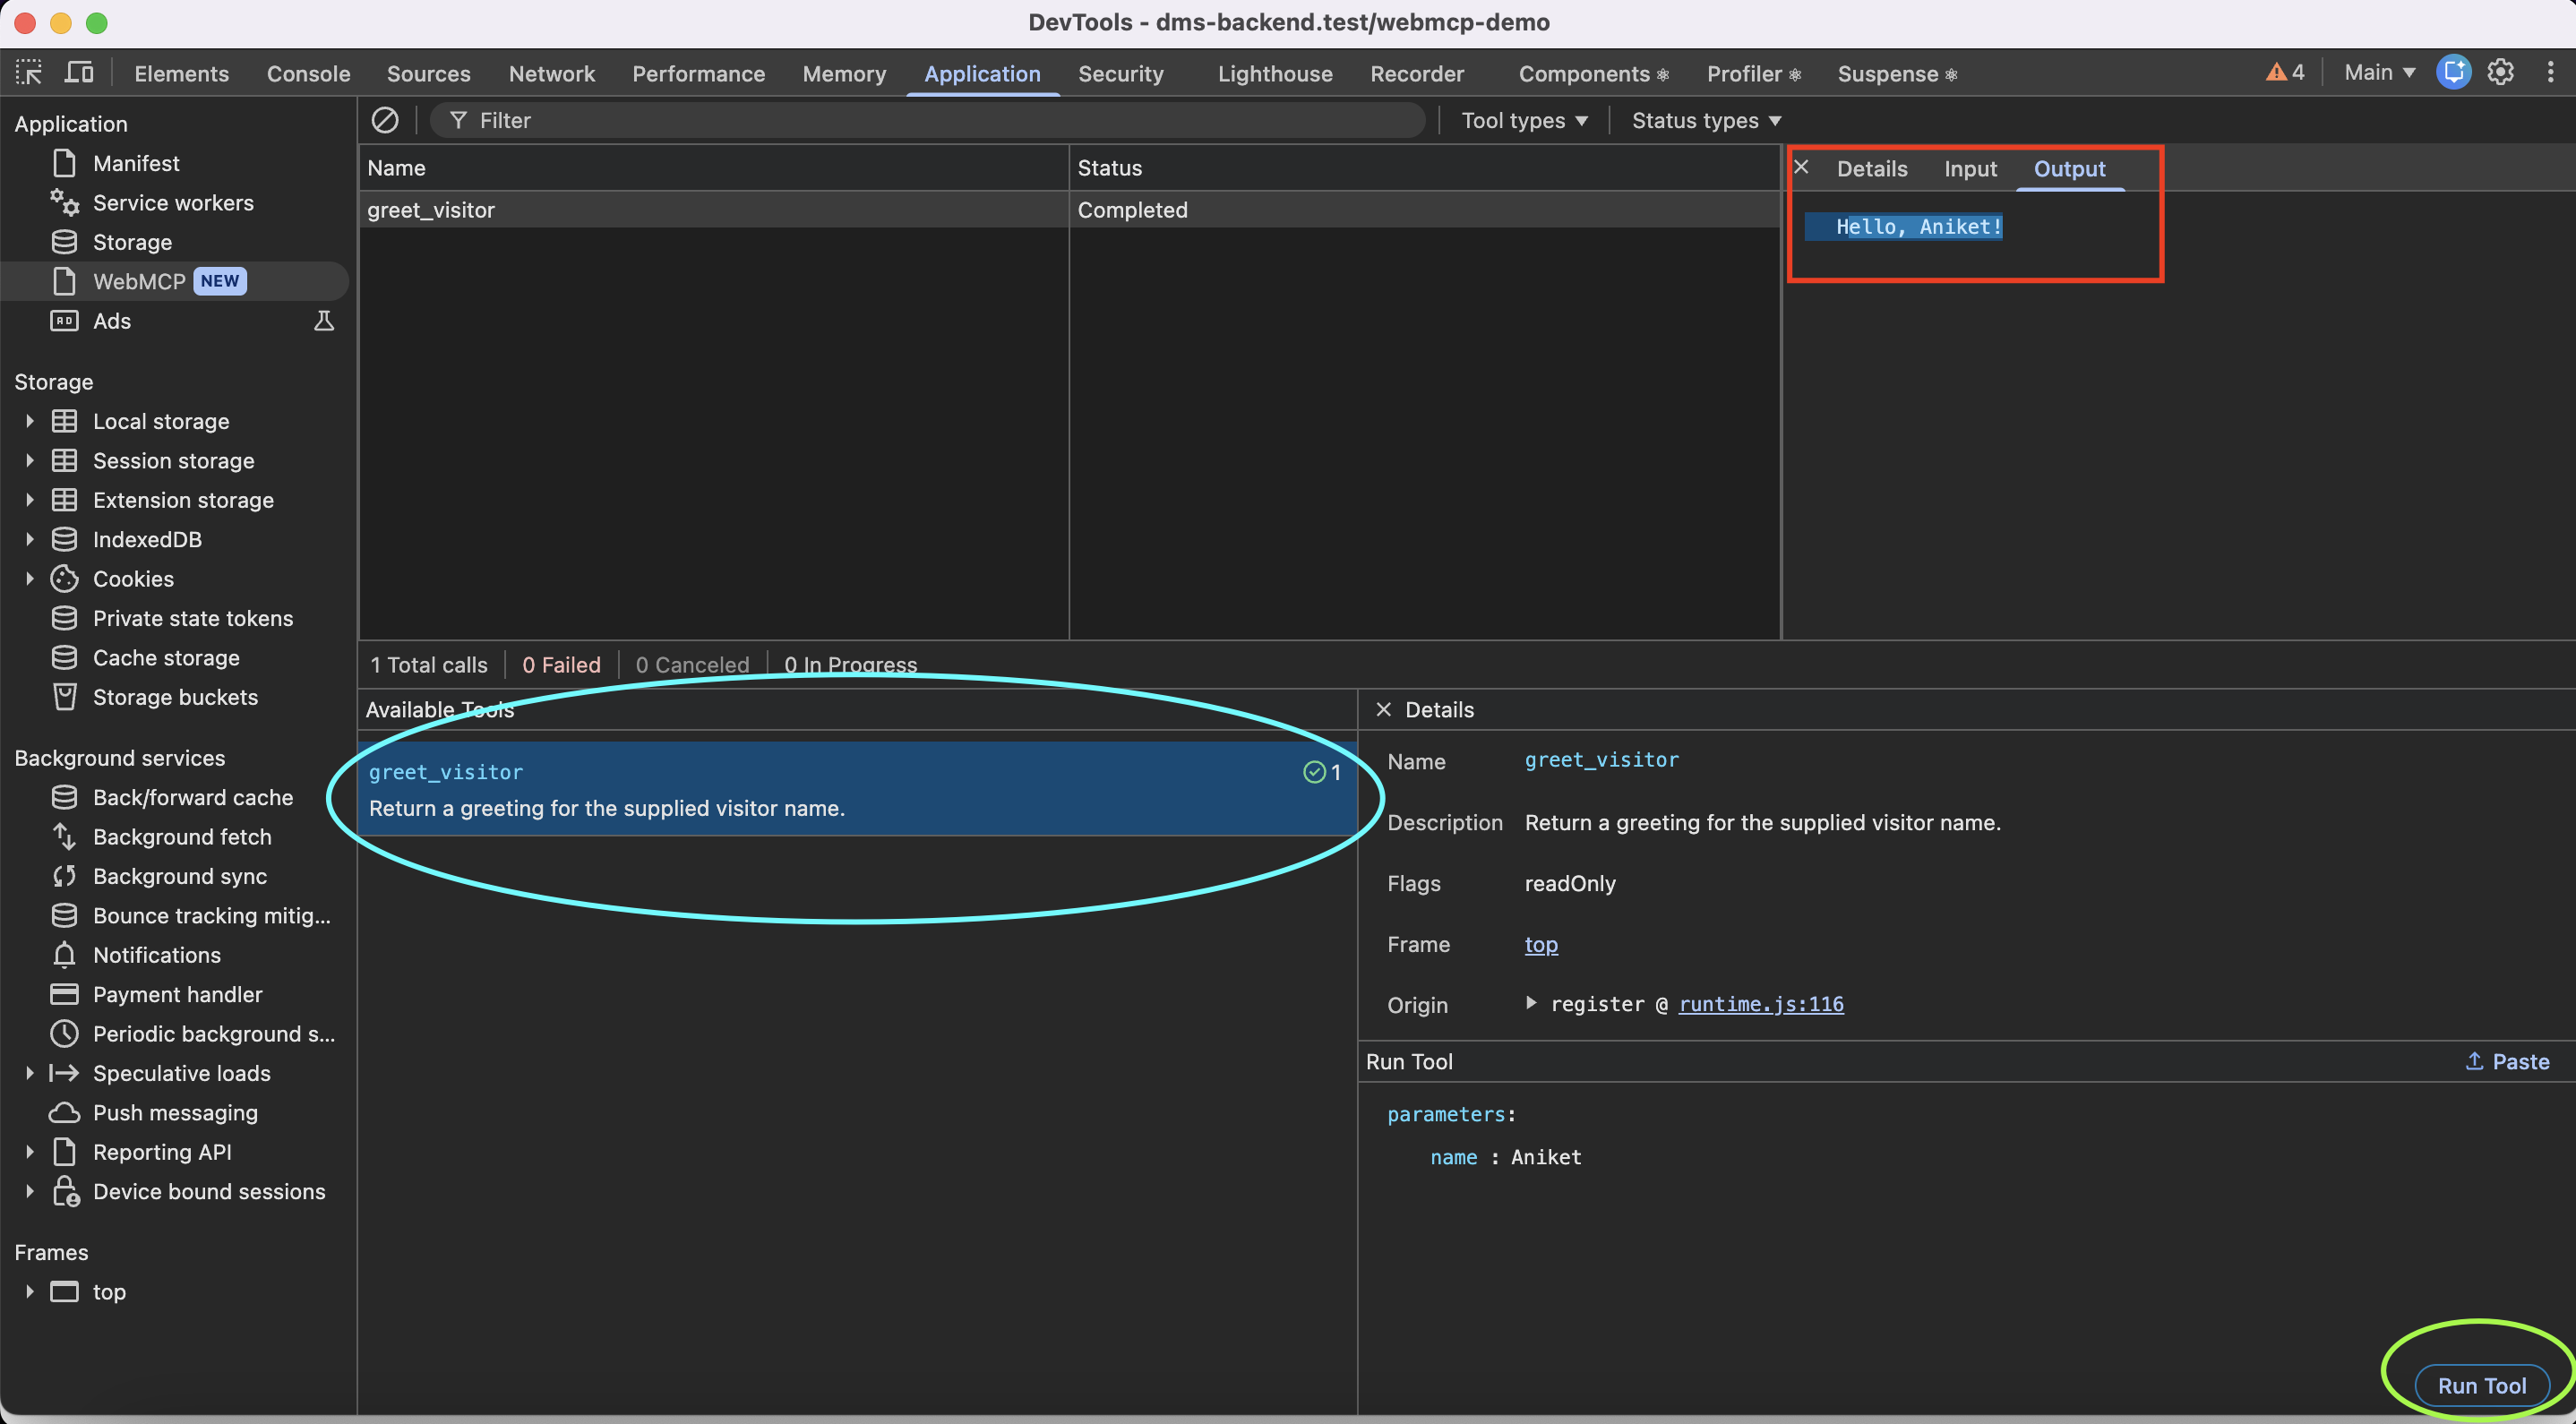The width and height of the screenshot is (2576, 1424).
Task: Select greet_visitor in Available Tools
Action: 857,789
